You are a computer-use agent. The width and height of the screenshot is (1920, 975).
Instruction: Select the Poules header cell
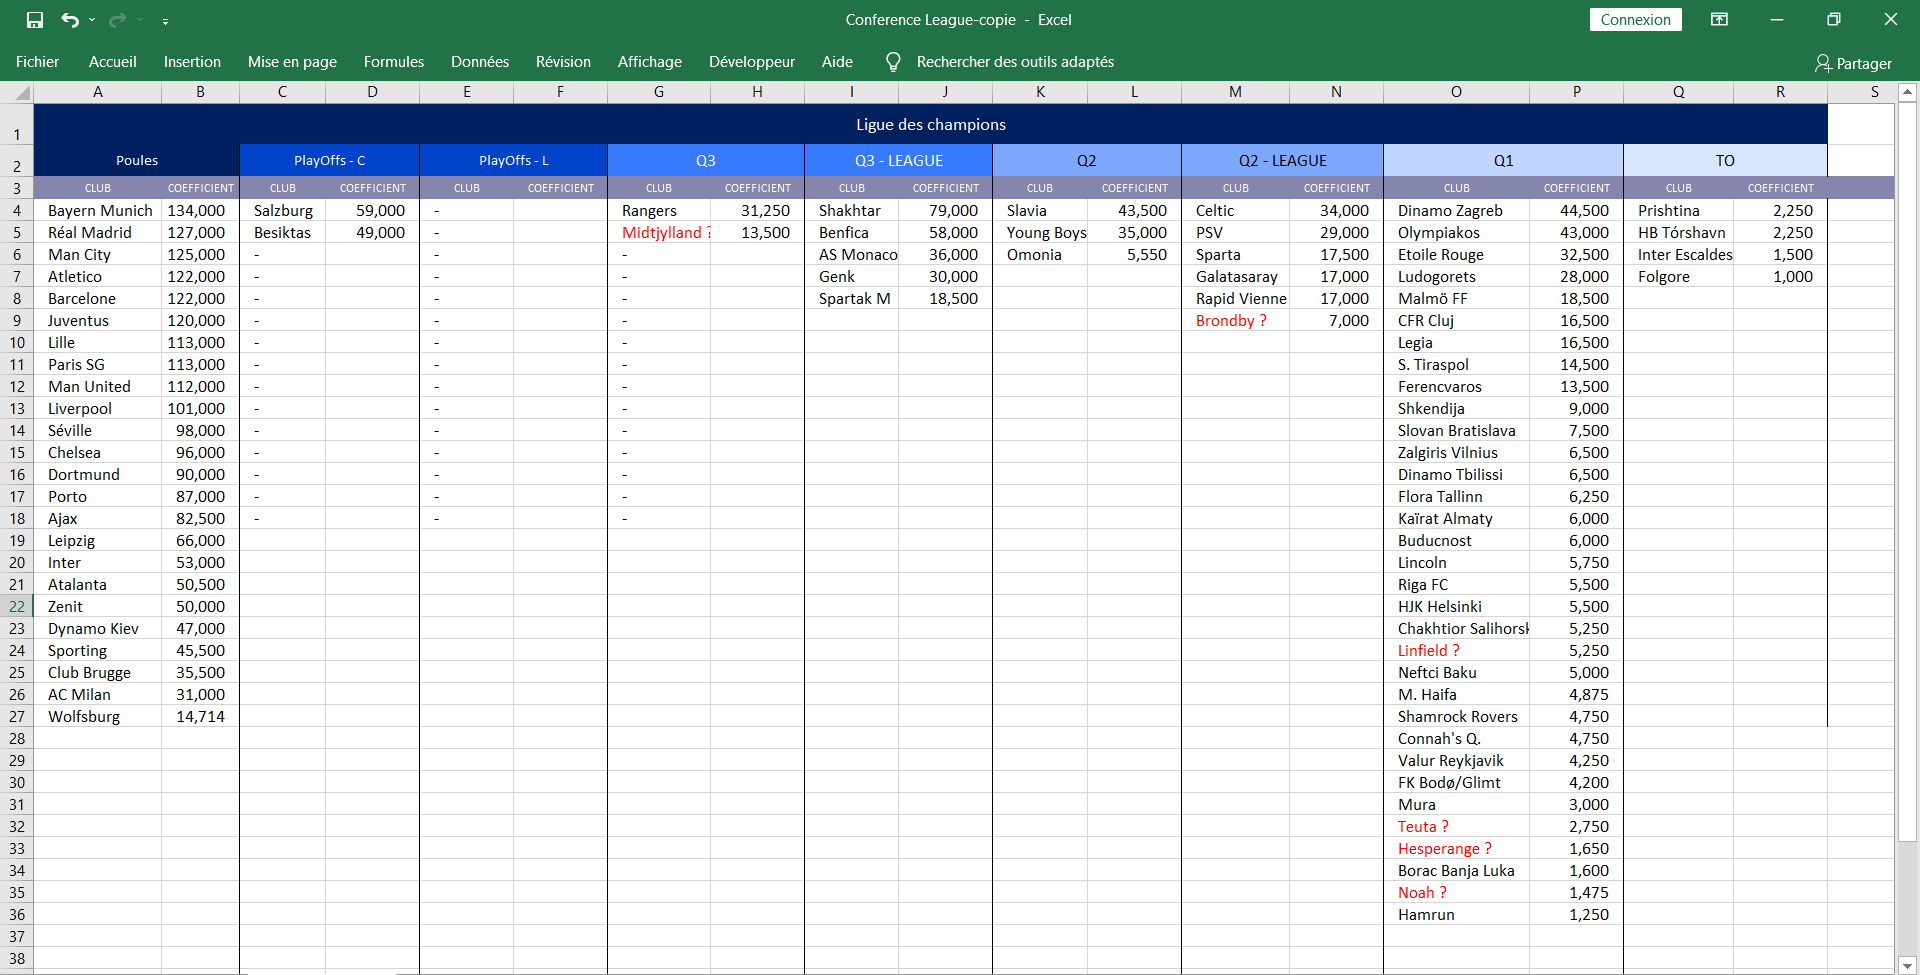click(137, 160)
